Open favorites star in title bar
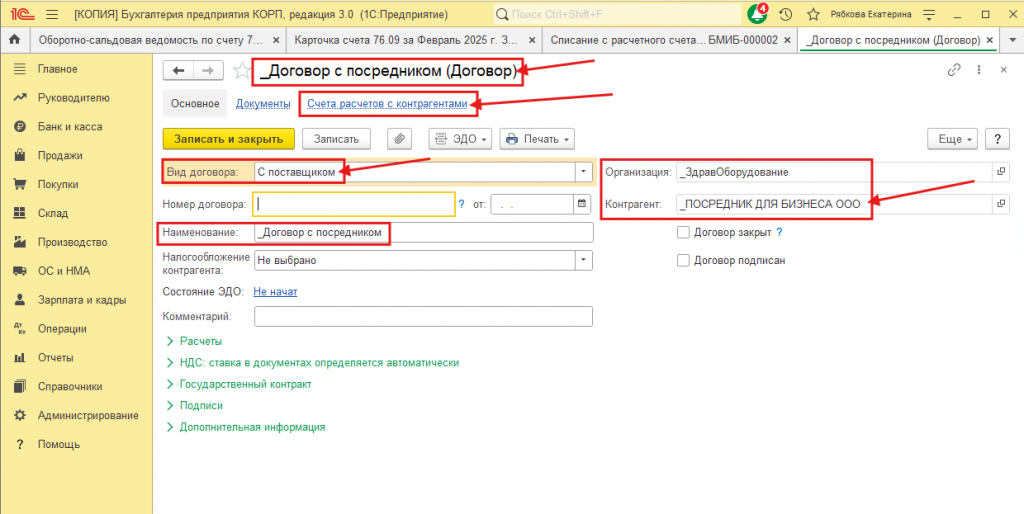Viewport: 1024px width, 514px height. [813, 14]
